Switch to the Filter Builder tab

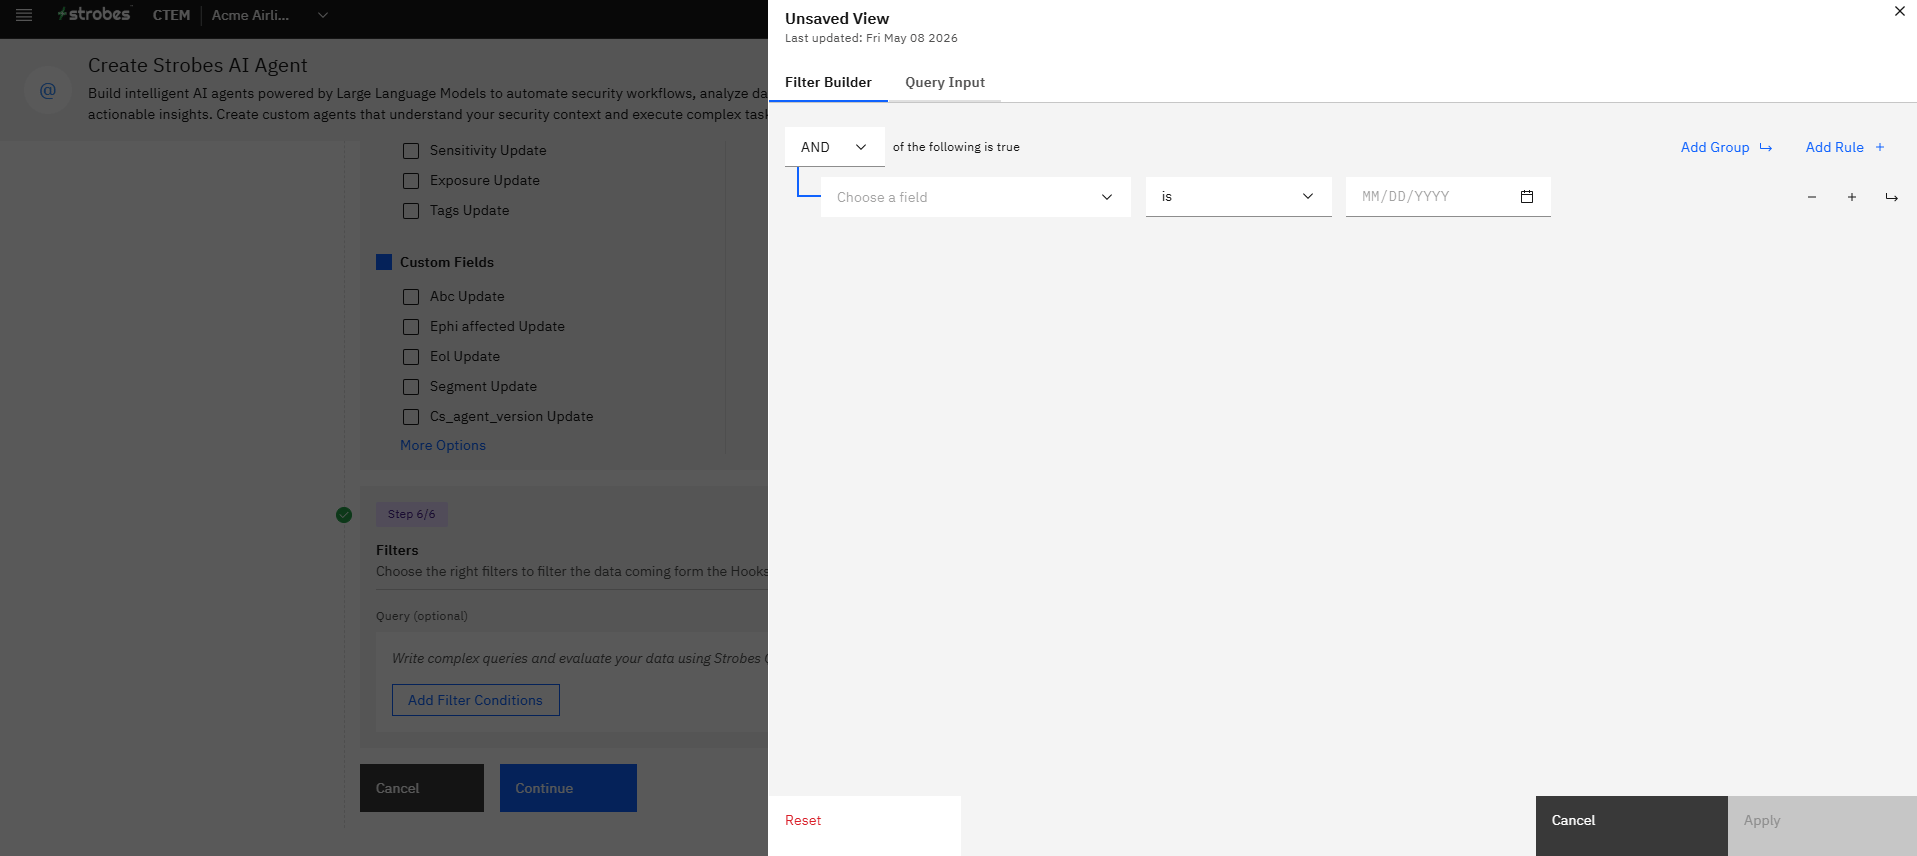point(828,82)
